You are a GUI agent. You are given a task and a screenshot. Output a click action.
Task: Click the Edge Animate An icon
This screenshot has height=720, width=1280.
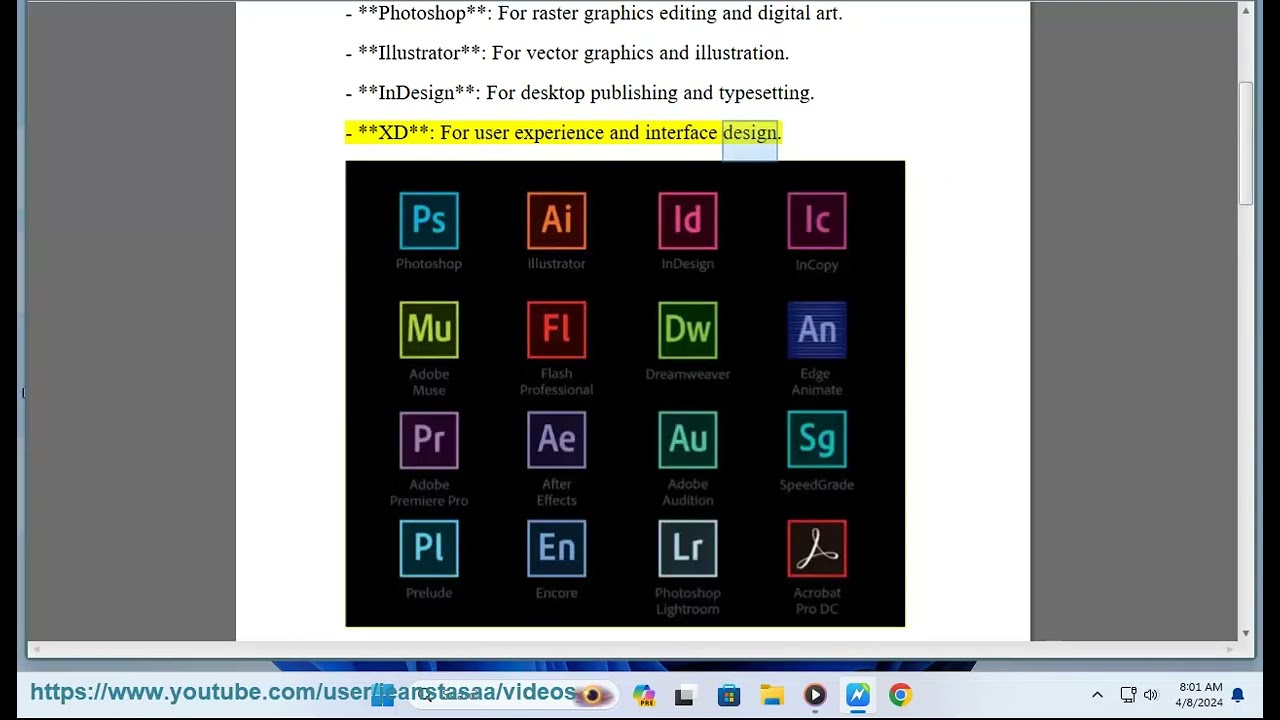817,329
